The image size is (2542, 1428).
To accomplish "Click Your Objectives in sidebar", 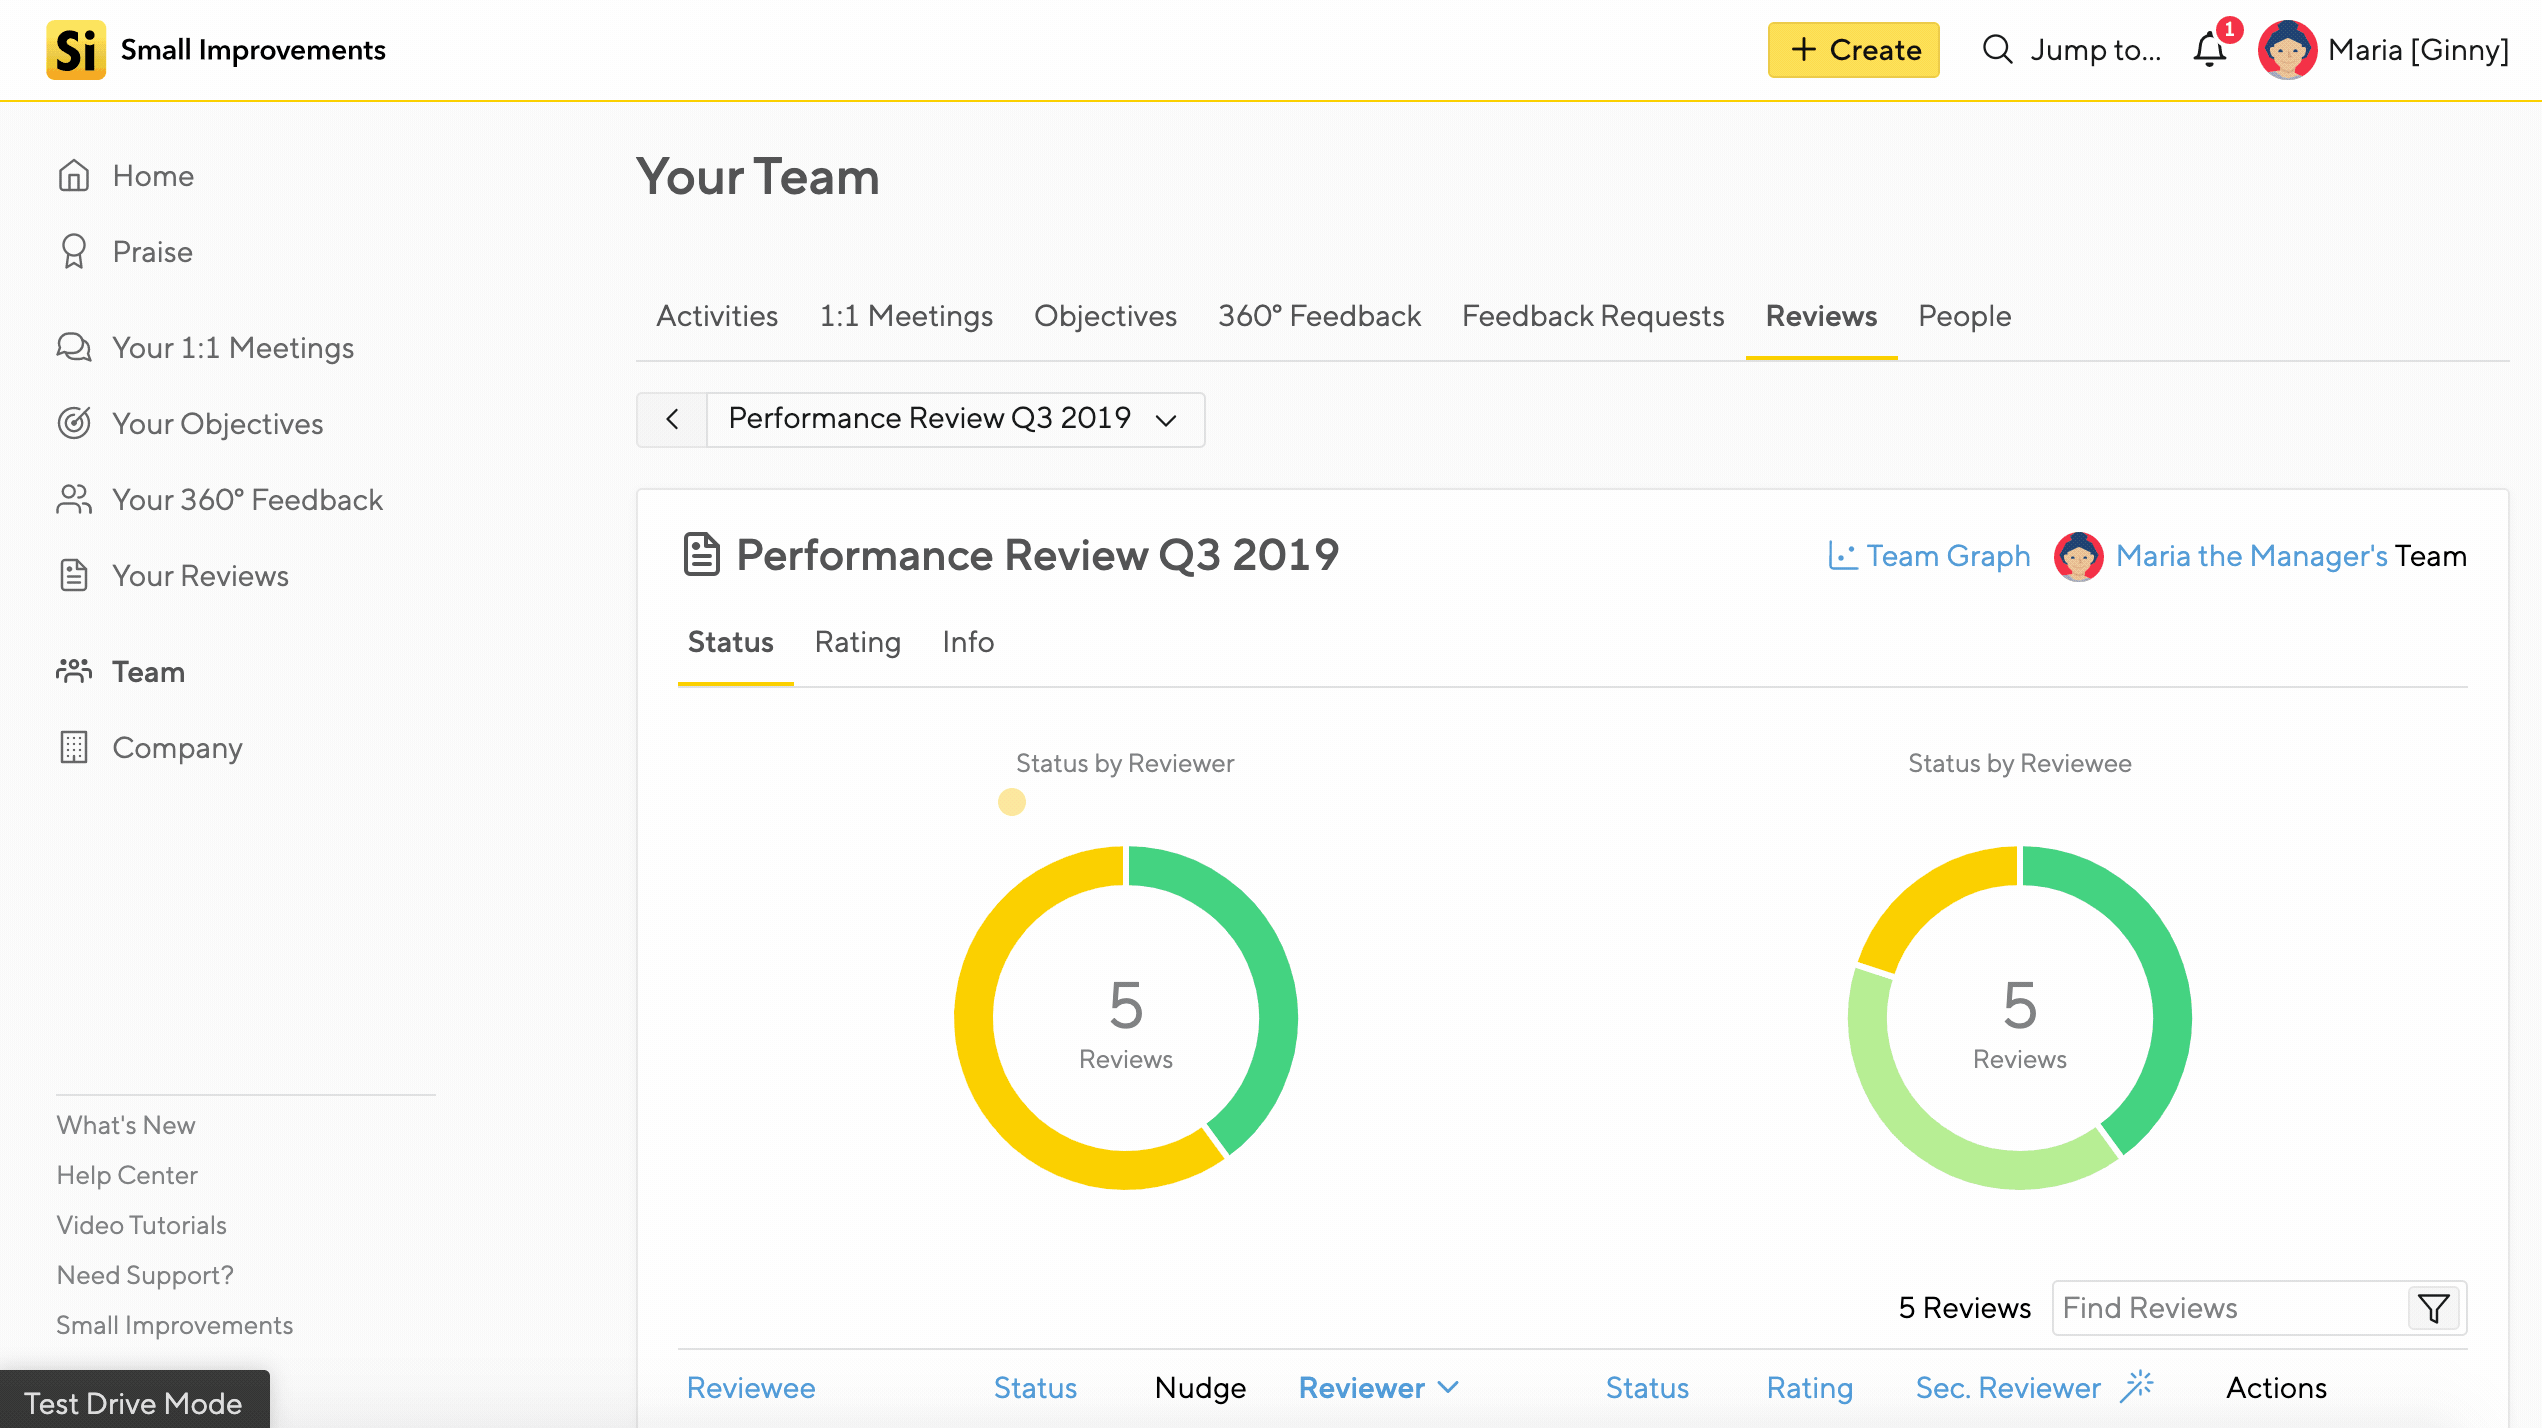I will tap(217, 423).
